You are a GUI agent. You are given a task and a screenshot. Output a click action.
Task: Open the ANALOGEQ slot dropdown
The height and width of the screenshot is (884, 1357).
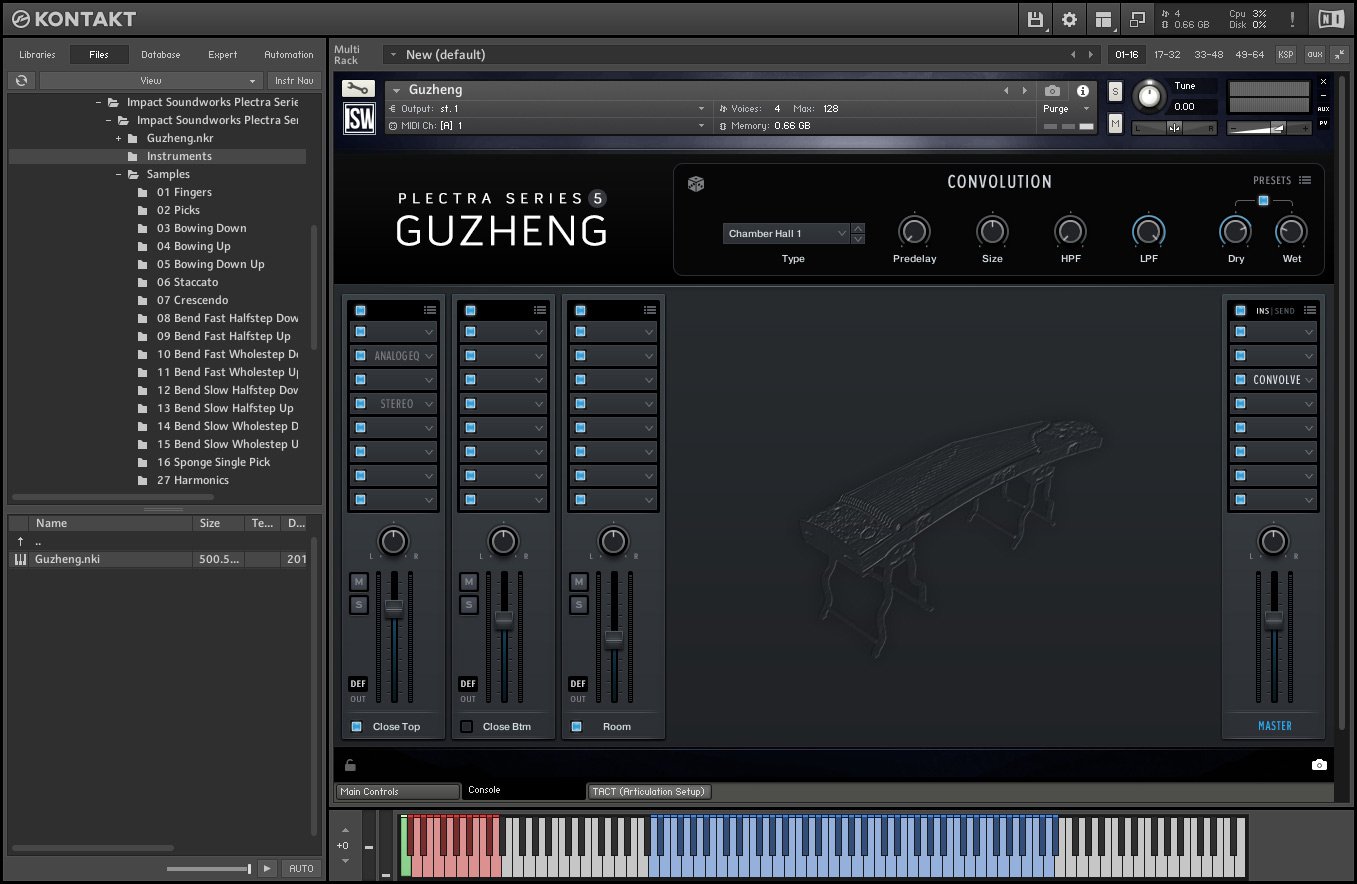coord(429,356)
